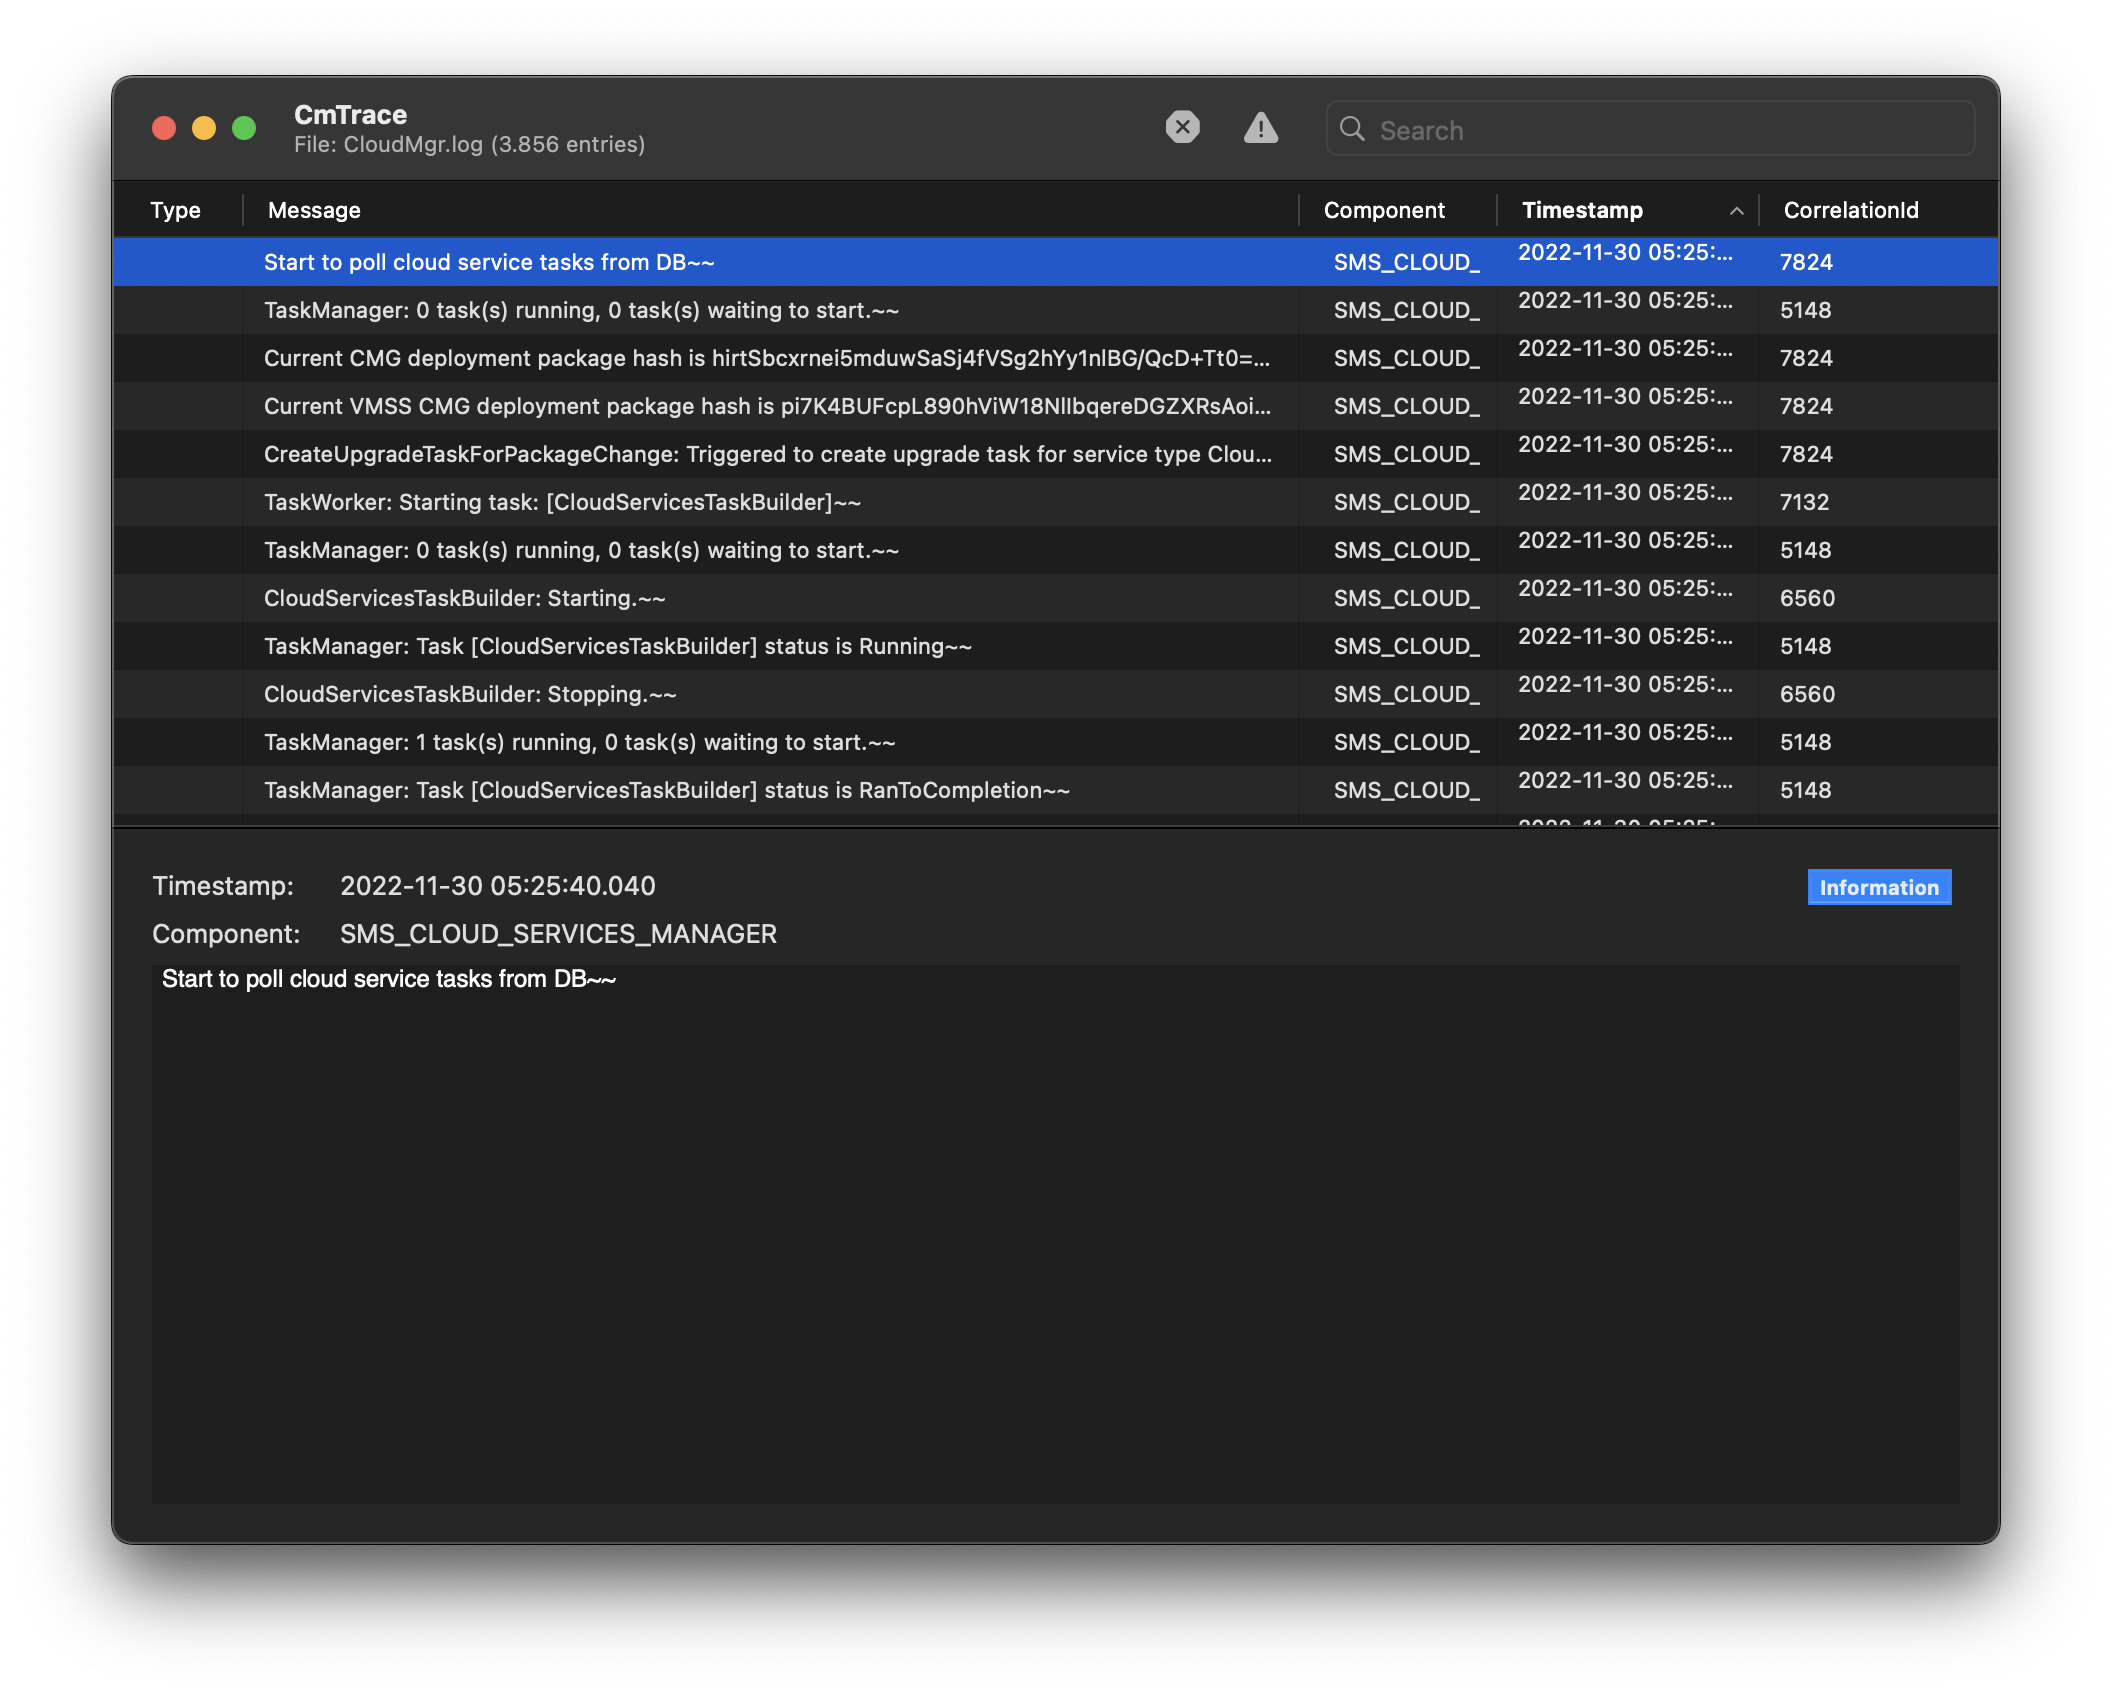Sort by the Type column header

pyautogui.click(x=176, y=210)
